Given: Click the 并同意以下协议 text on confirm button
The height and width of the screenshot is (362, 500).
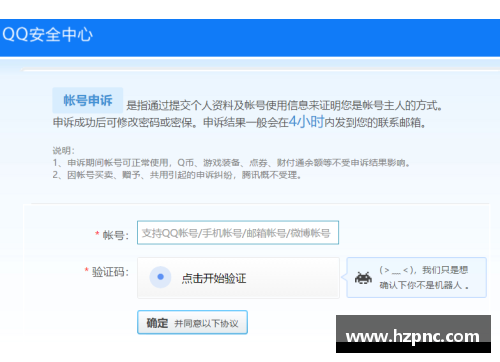Looking at the screenshot, I should [x=206, y=323].
